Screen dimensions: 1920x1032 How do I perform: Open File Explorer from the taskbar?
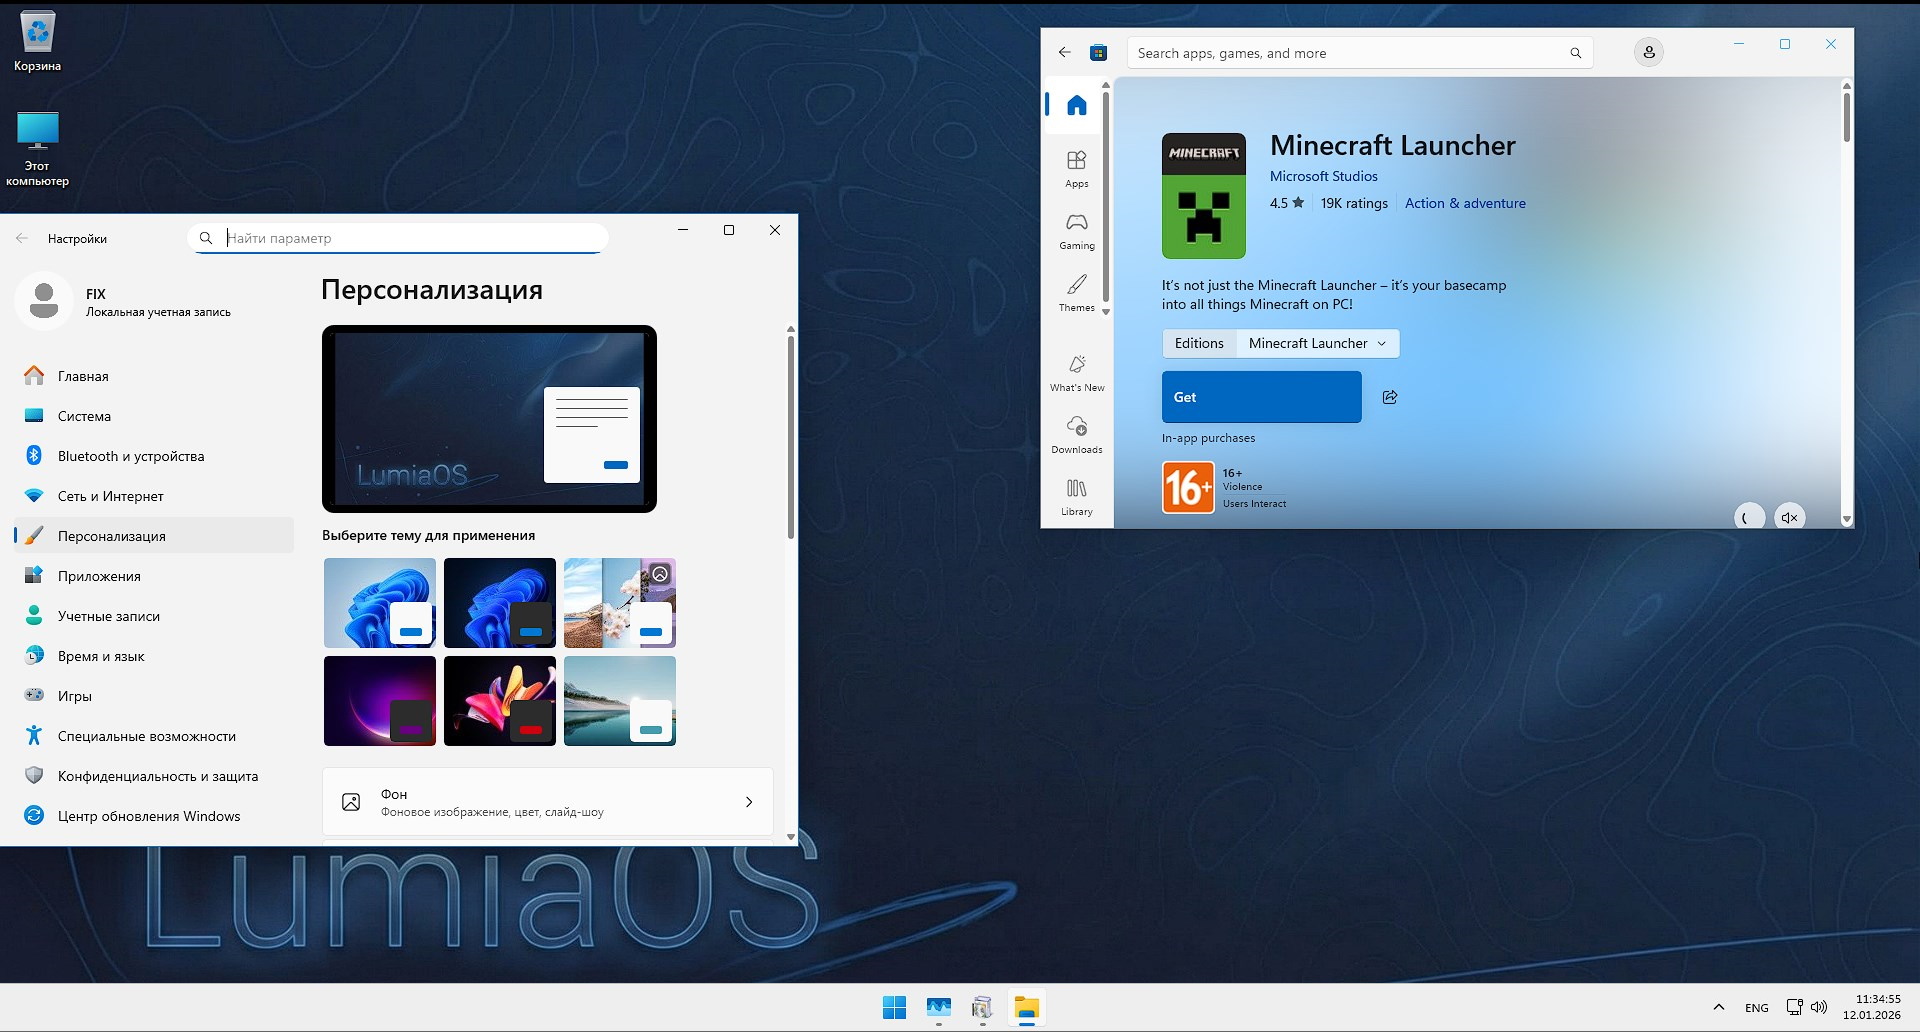1026,1008
